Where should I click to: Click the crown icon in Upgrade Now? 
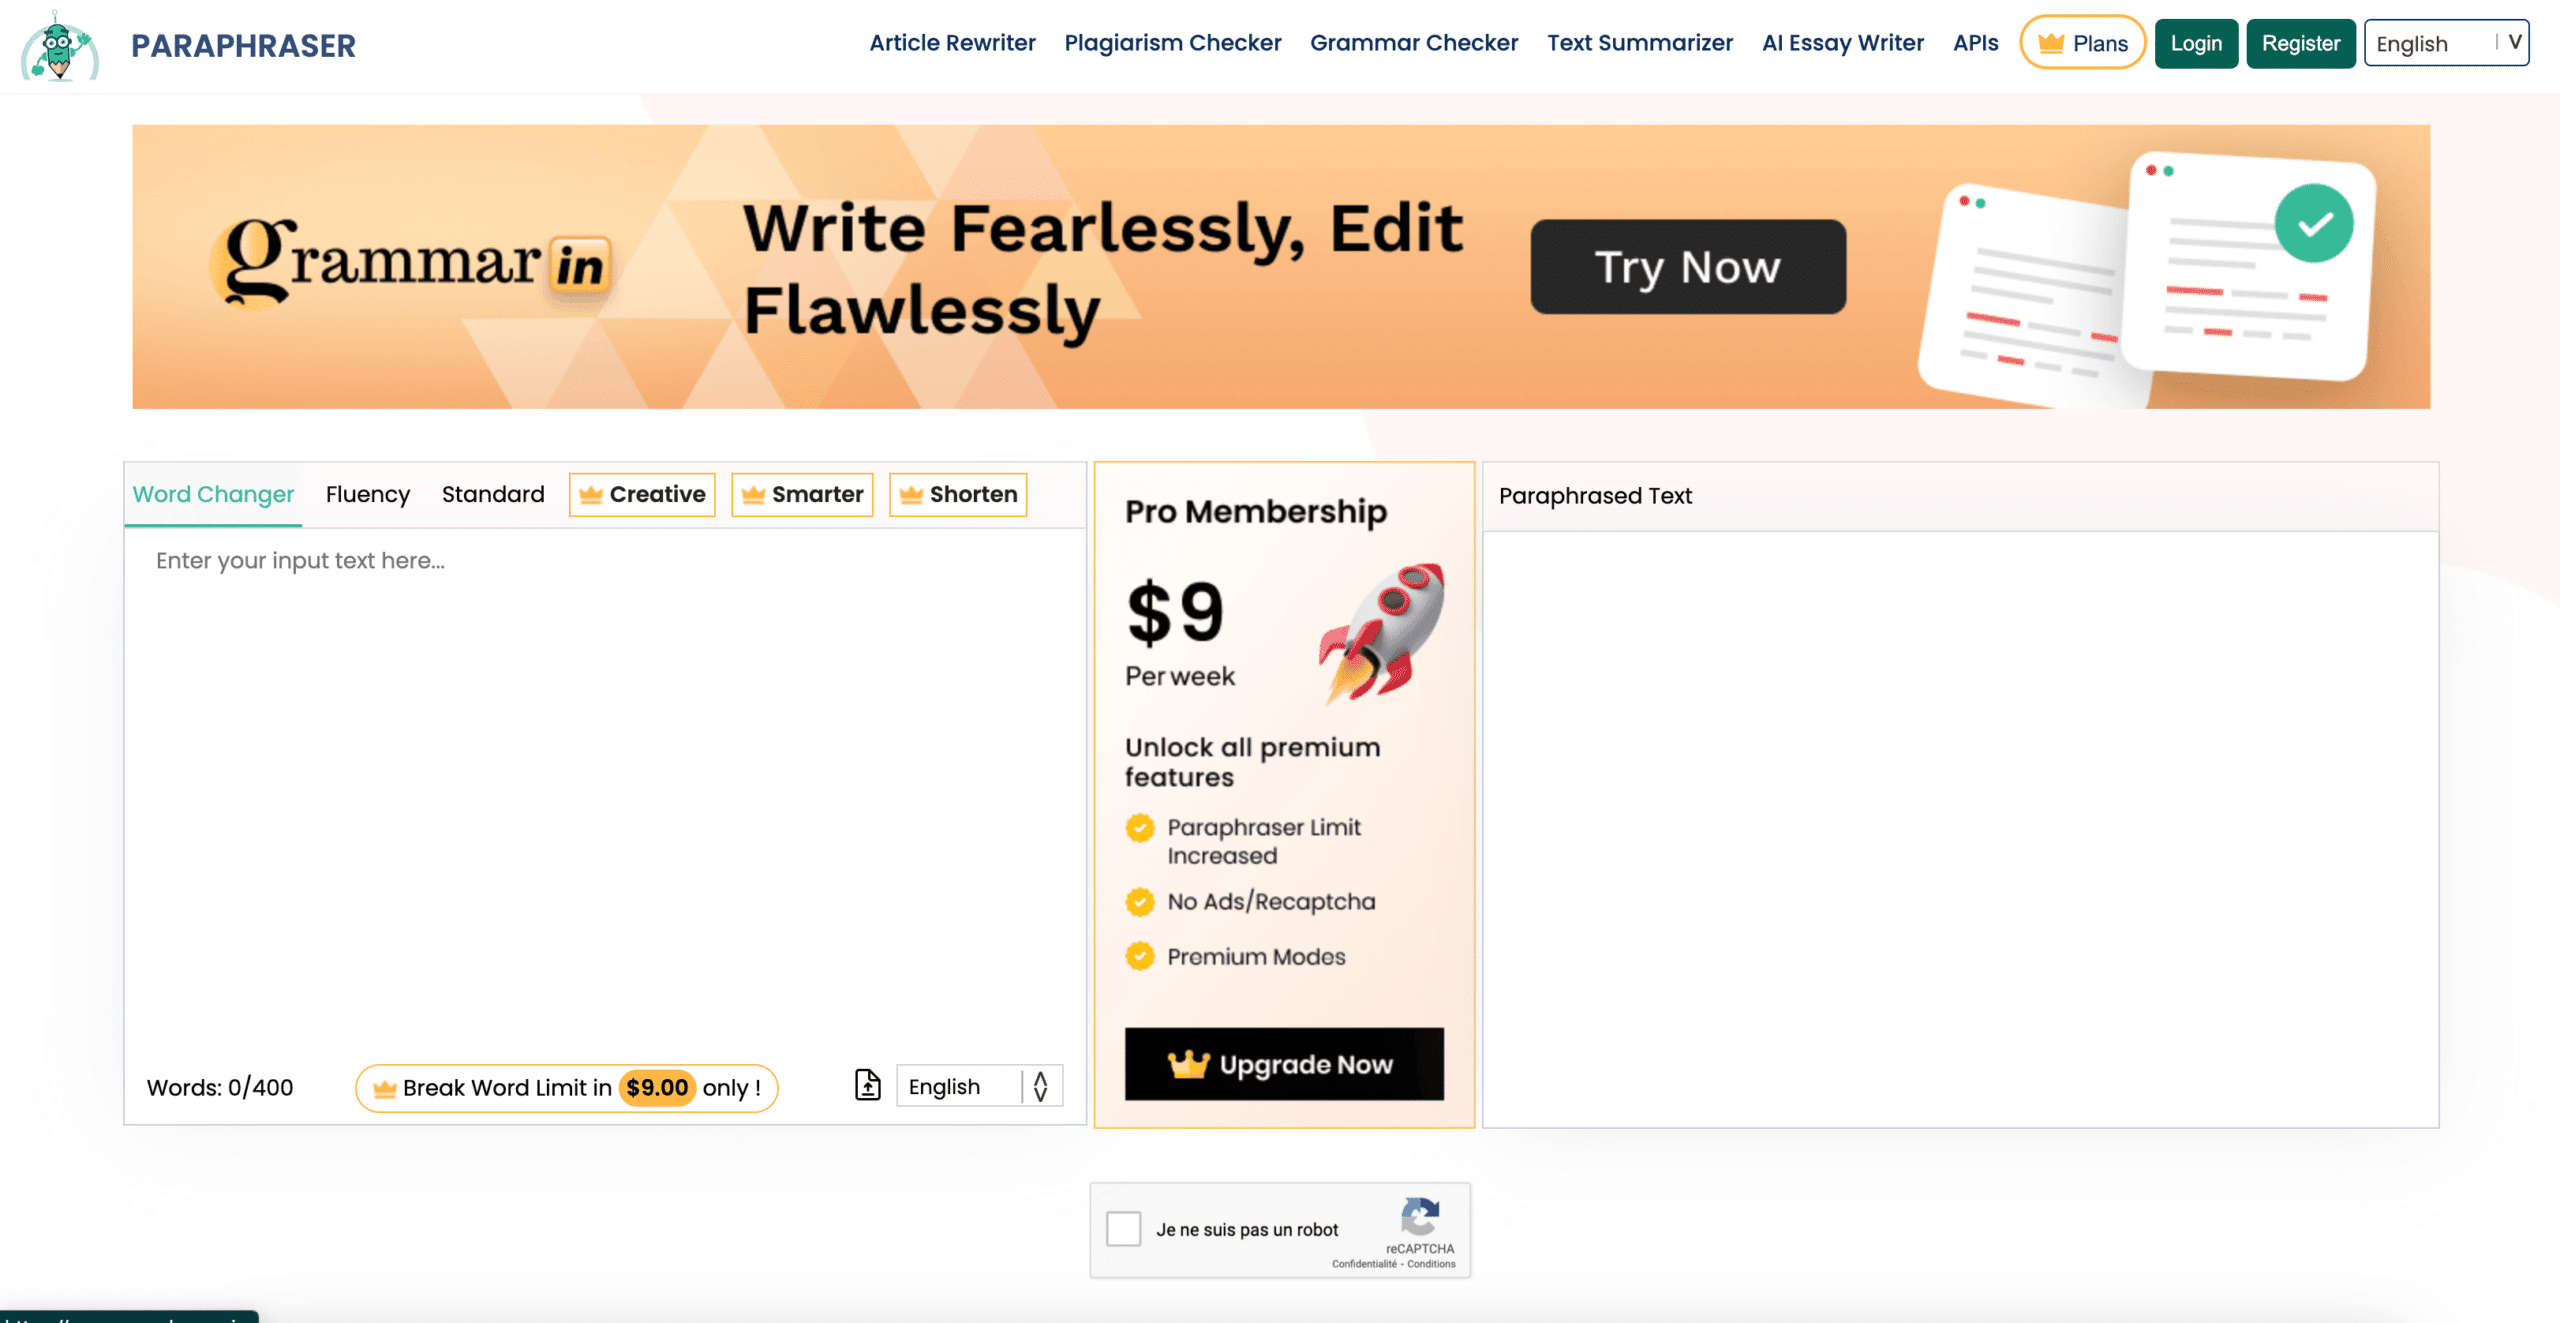pyautogui.click(x=1189, y=1064)
